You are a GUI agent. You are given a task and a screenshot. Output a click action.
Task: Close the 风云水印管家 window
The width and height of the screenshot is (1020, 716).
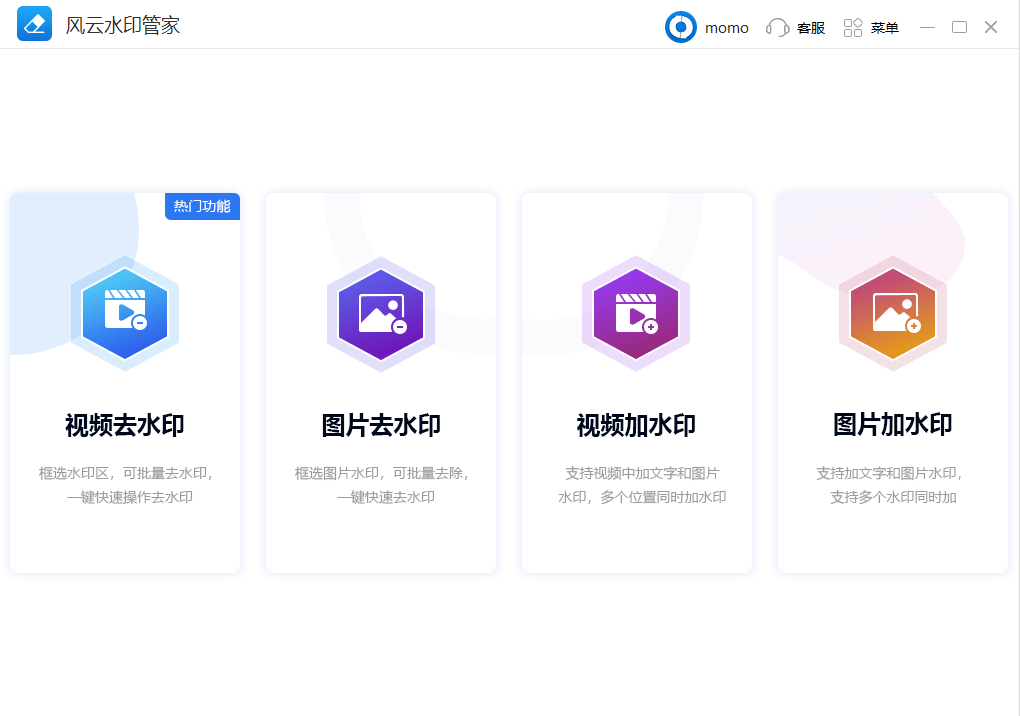click(991, 27)
